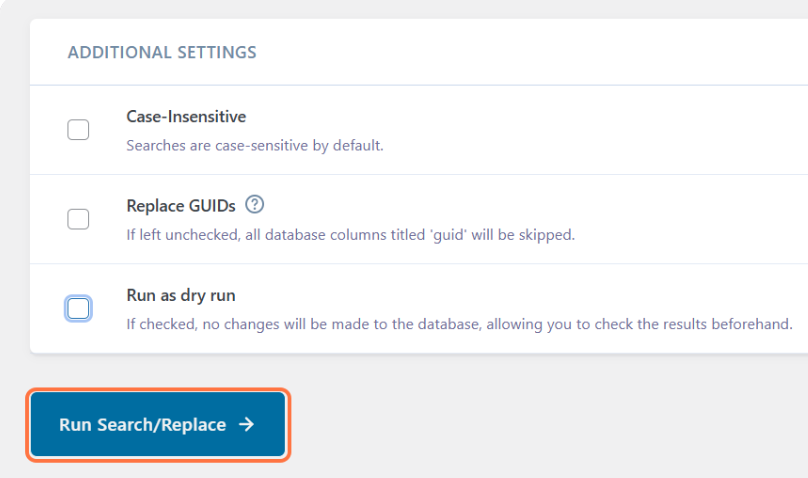Tick the Replace GUIDs checkbox
This screenshot has width=808, height=478.
point(78,219)
